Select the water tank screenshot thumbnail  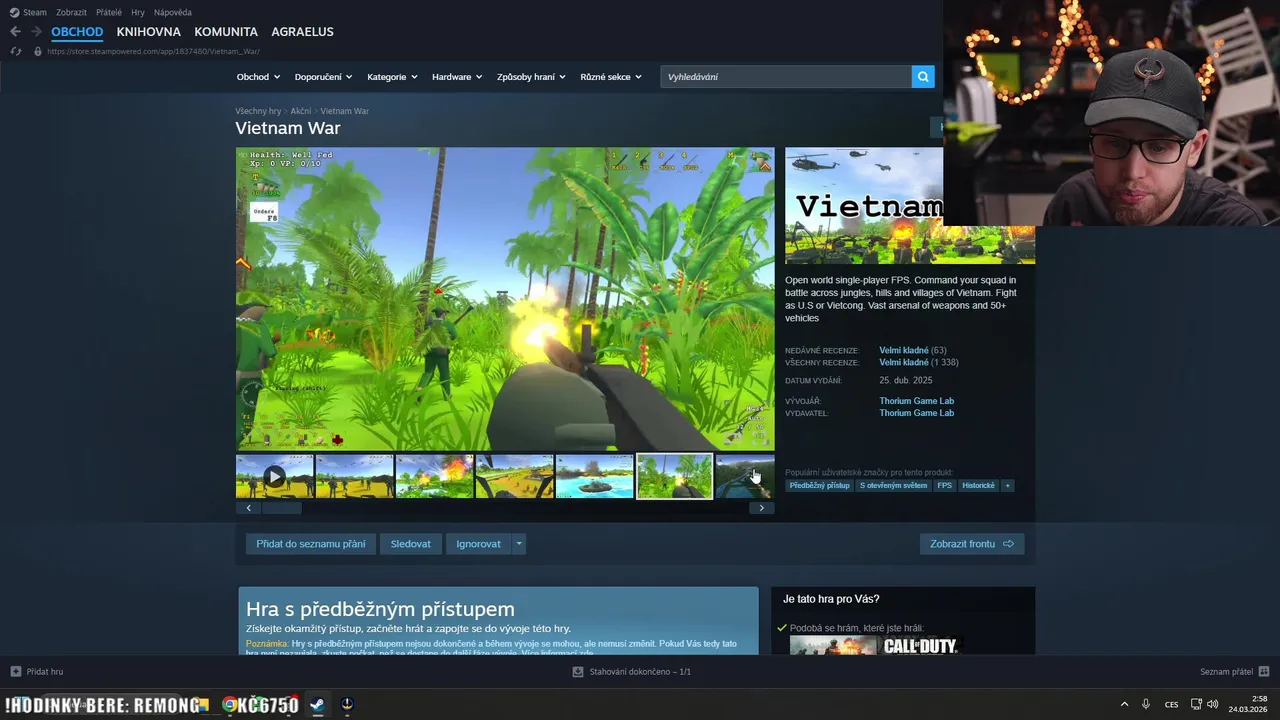(x=595, y=477)
